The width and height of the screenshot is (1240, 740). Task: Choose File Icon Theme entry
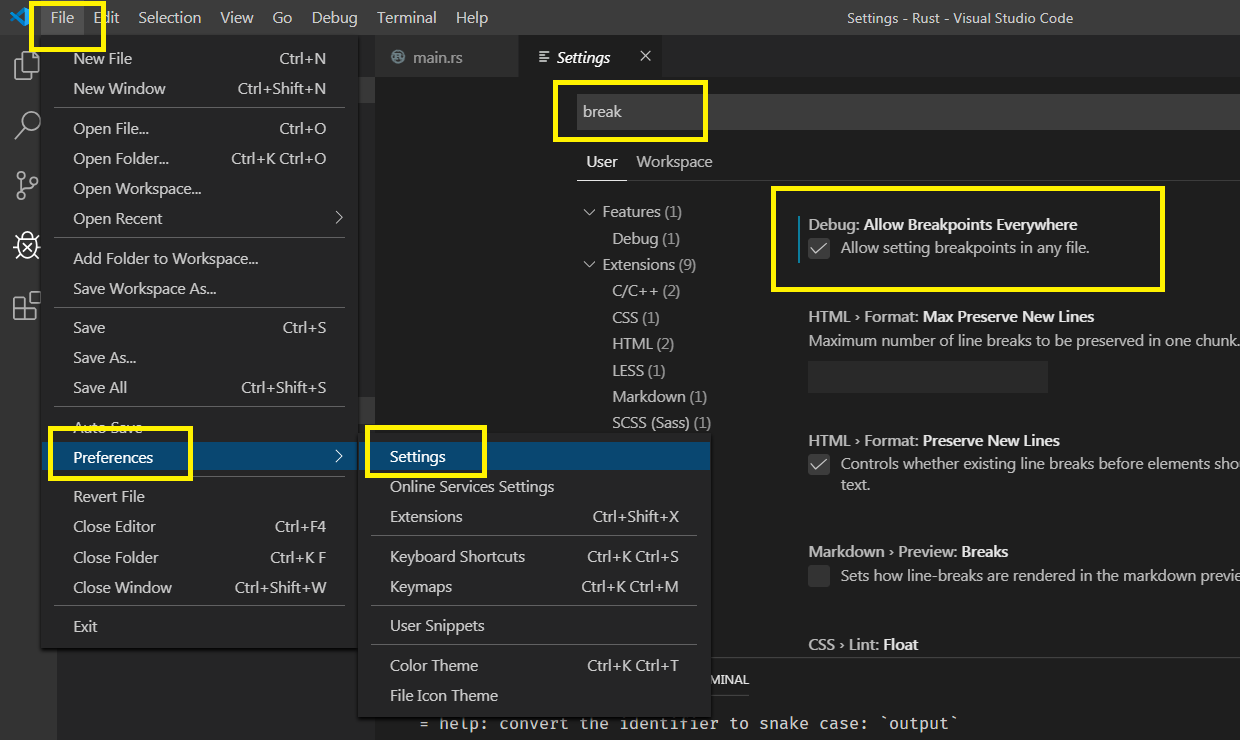(x=534, y=696)
